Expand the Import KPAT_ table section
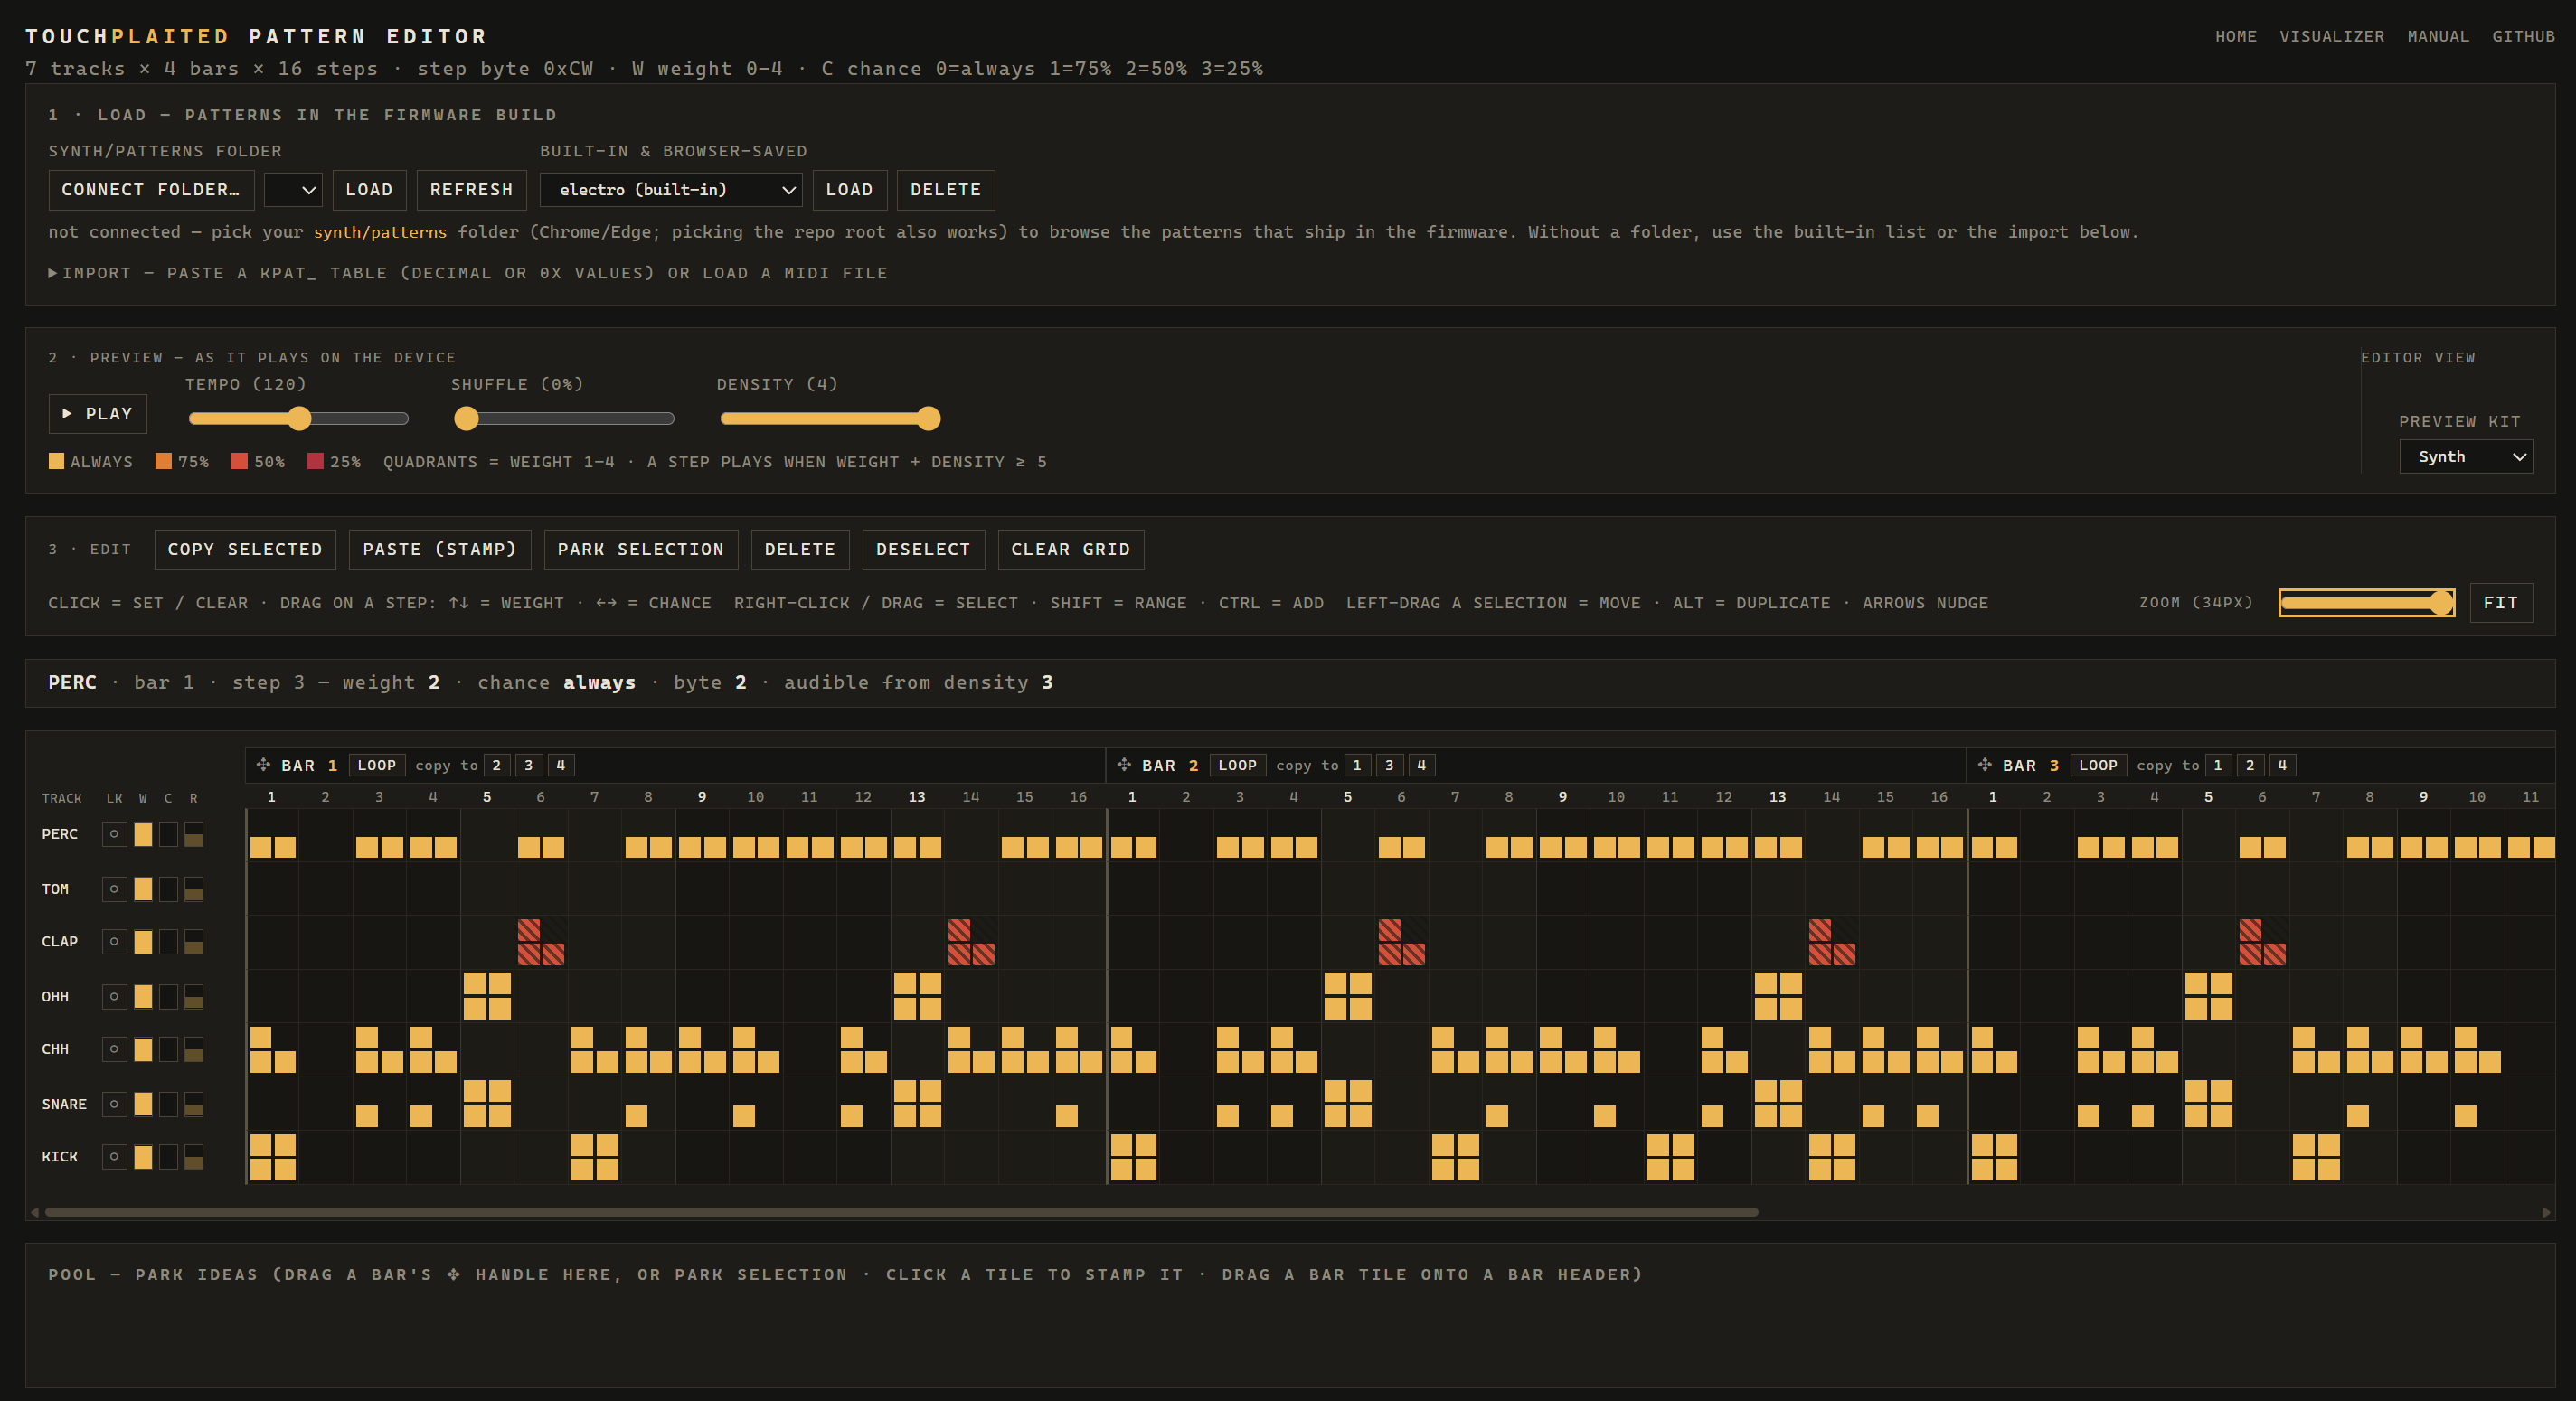This screenshot has height=1401, width=2576. pyautogui.click(x=468, y=273)
